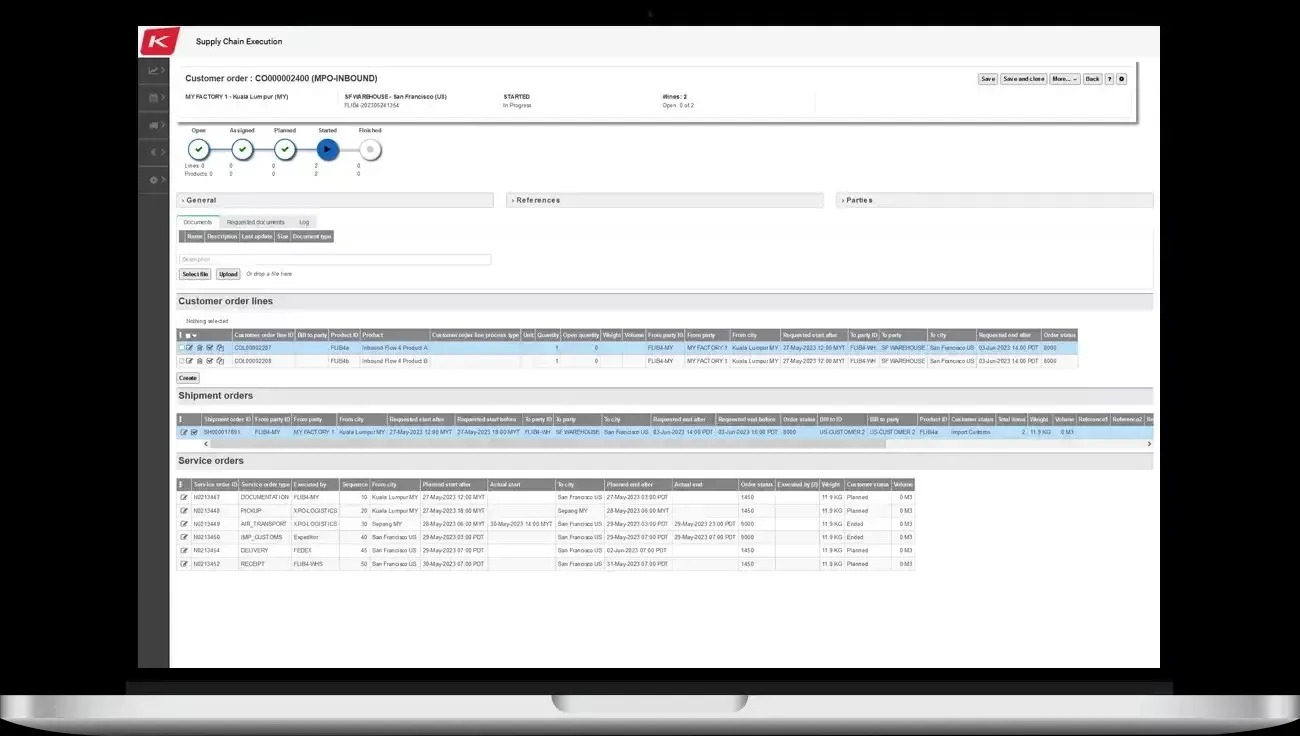
Task: Sort by Service order type column header
Action: click(265, 484)
